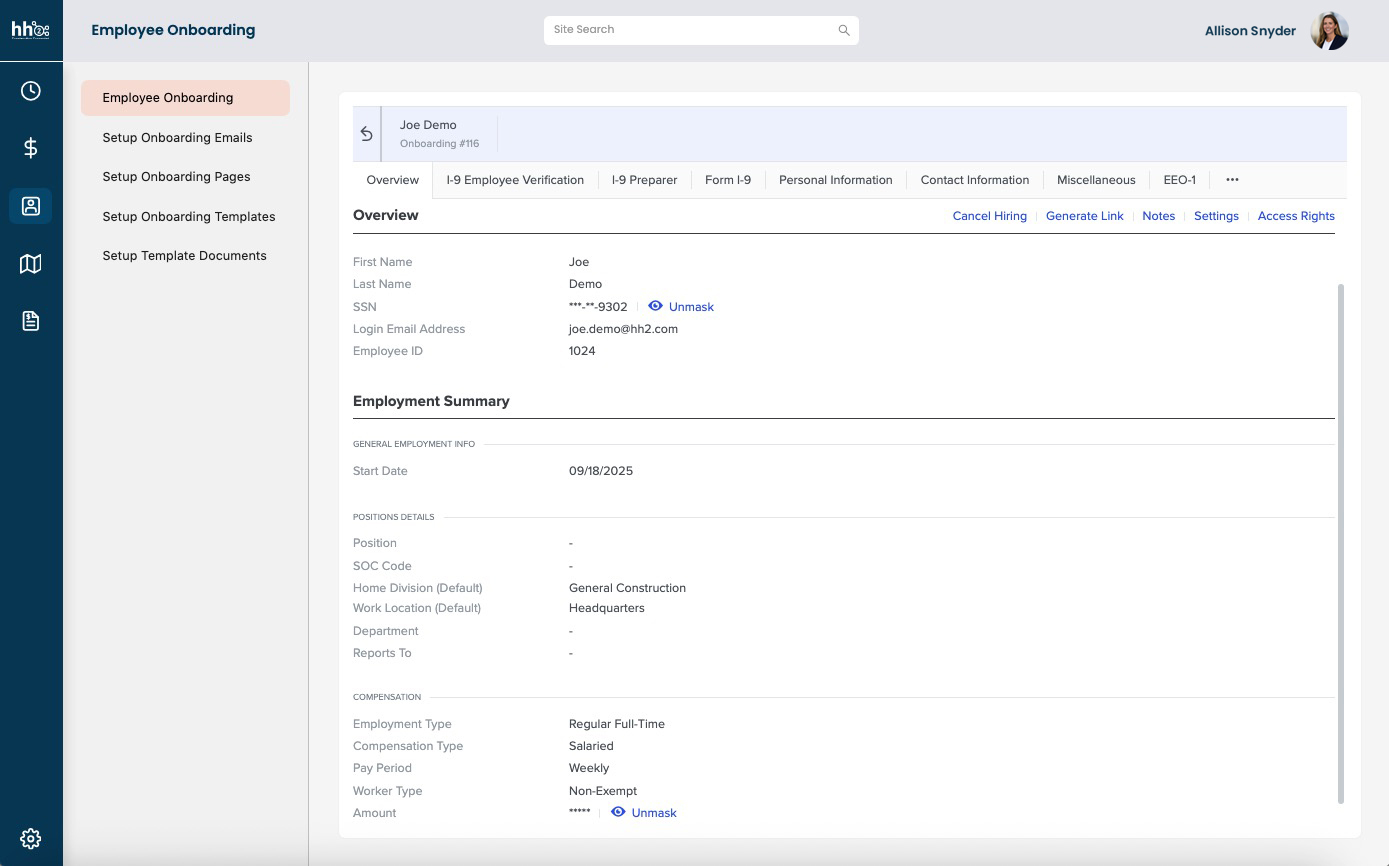Select the Contact Information tab
This screenshot has width=1389, height=866.
[x=974, y=179]
